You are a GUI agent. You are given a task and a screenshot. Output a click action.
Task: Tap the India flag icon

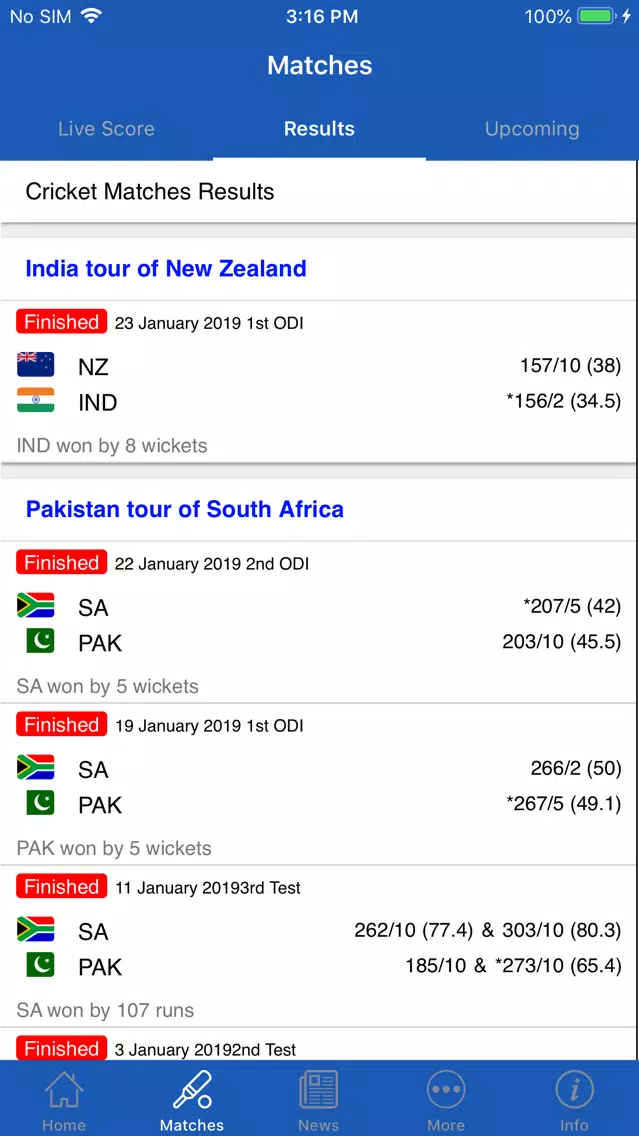click(x=36, y=400)
